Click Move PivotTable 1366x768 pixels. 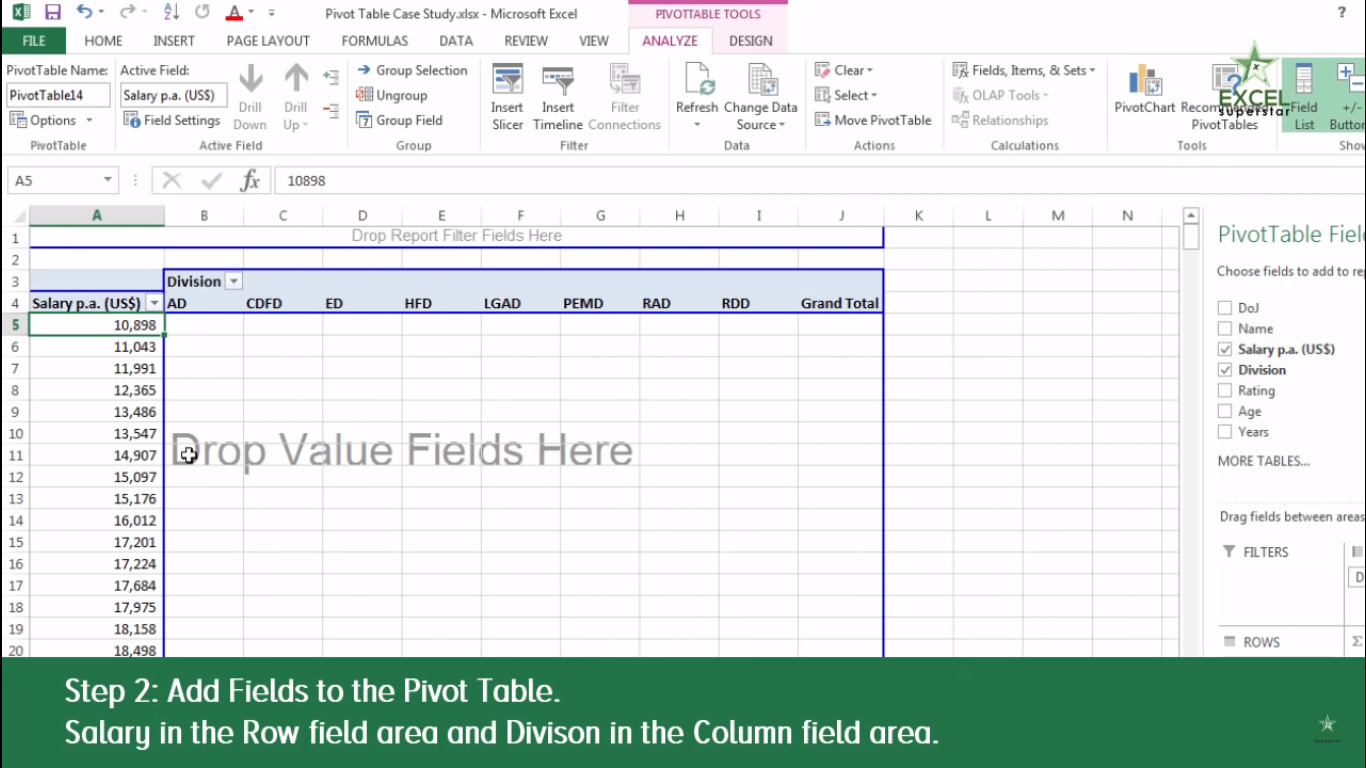[x=873, y=120]
